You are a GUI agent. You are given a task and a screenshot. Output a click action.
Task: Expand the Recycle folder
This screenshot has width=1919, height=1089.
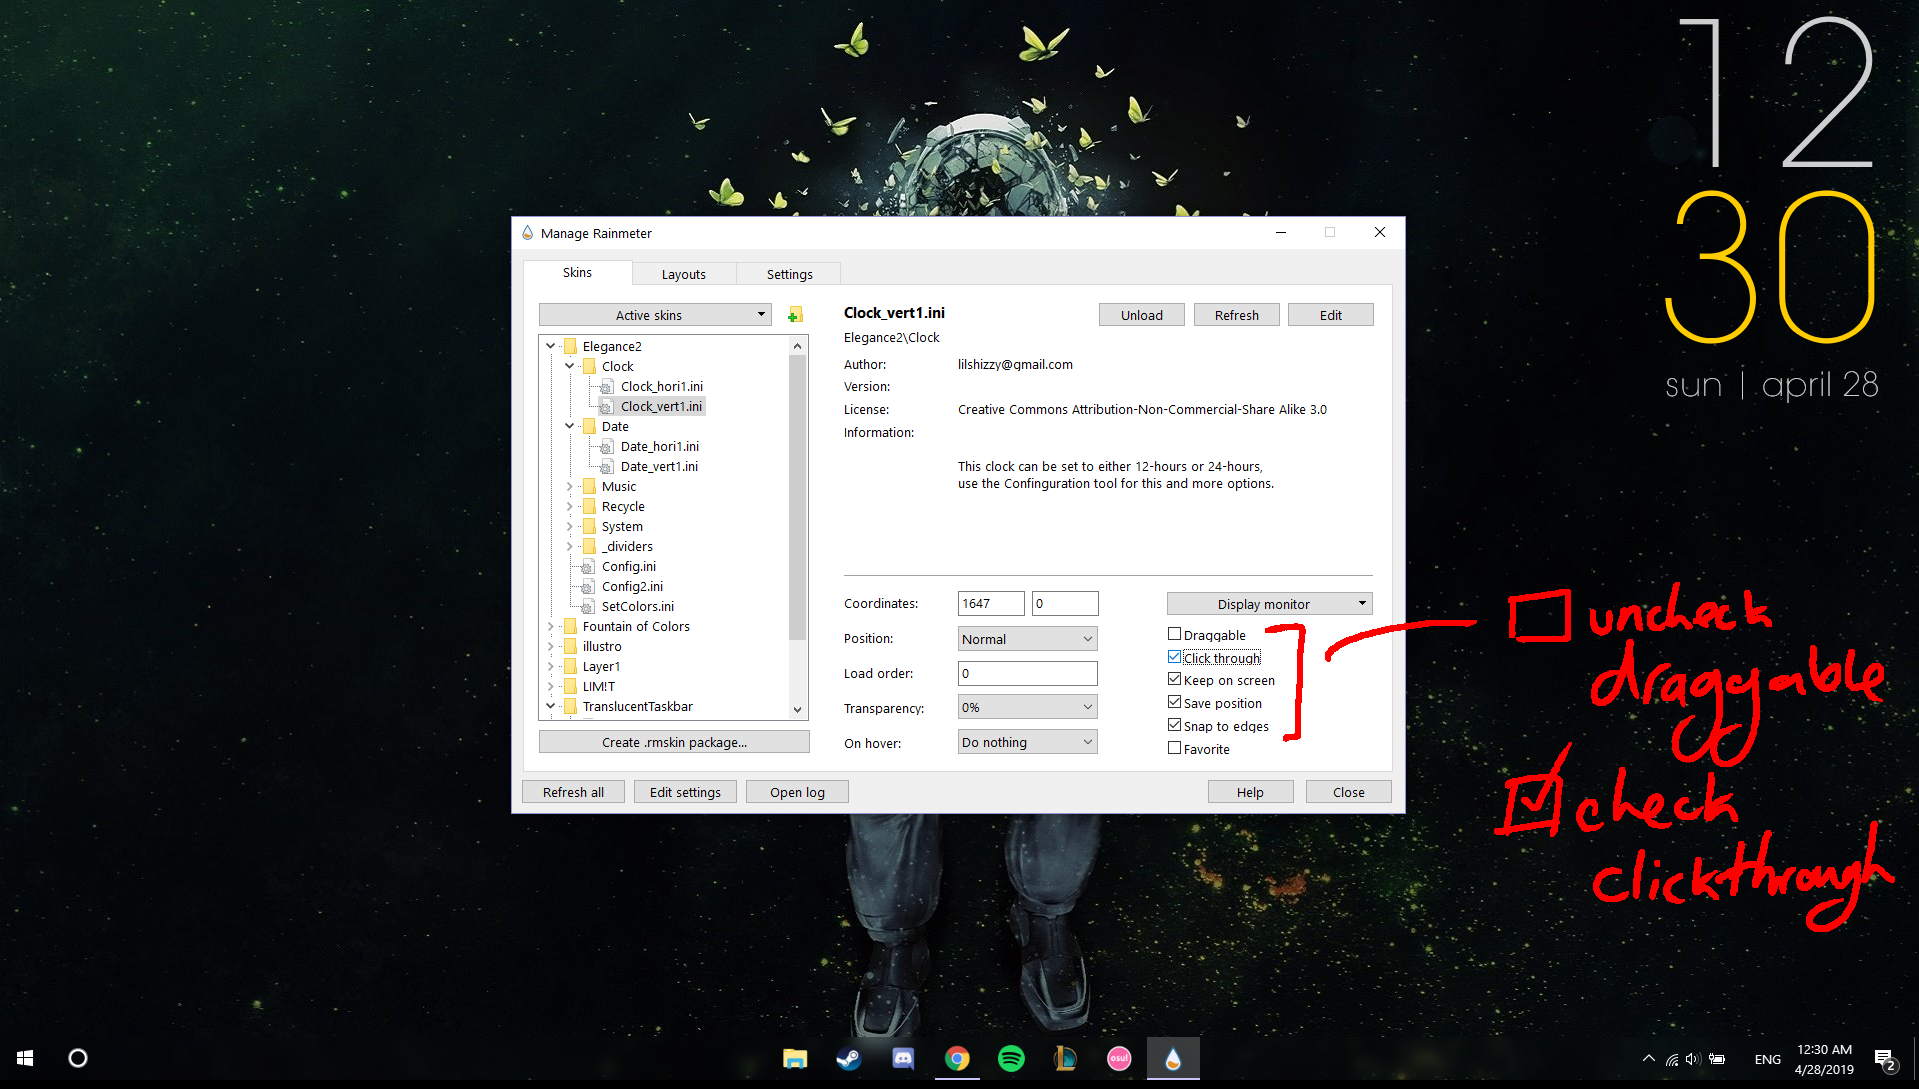click(569, 506)
